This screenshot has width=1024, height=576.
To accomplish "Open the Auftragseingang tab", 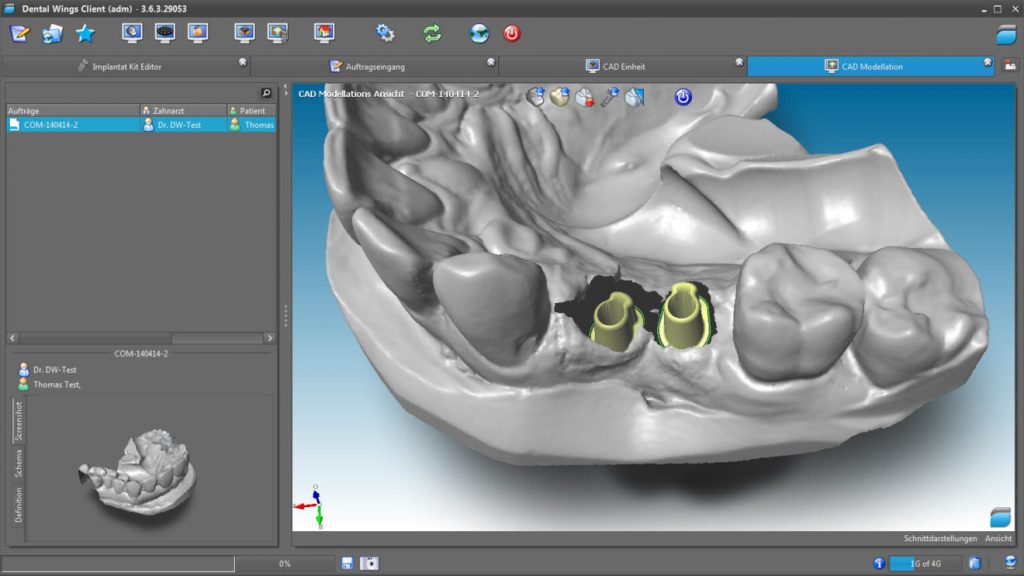I will click(368, 67).
